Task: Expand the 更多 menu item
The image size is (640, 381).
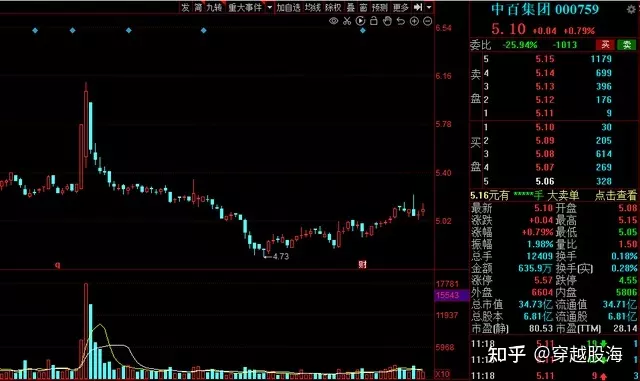Action: (x=400, y=7)
